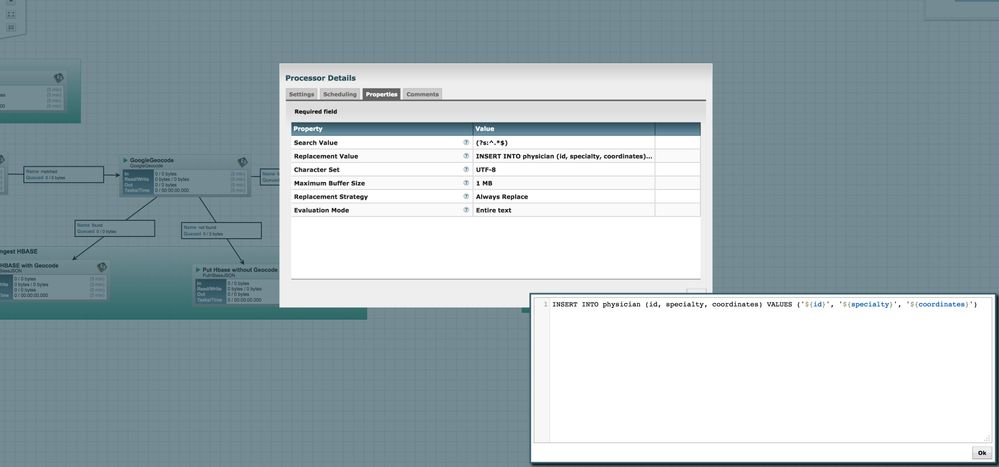
Task: Select the Evaluation Mode property name
Action: 321,210
